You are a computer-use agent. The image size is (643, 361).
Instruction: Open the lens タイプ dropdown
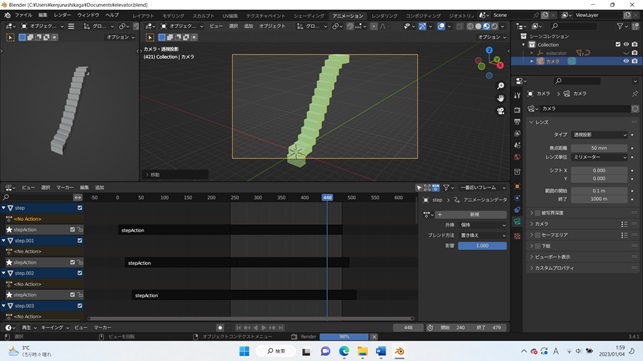click(x=599, y=135)
